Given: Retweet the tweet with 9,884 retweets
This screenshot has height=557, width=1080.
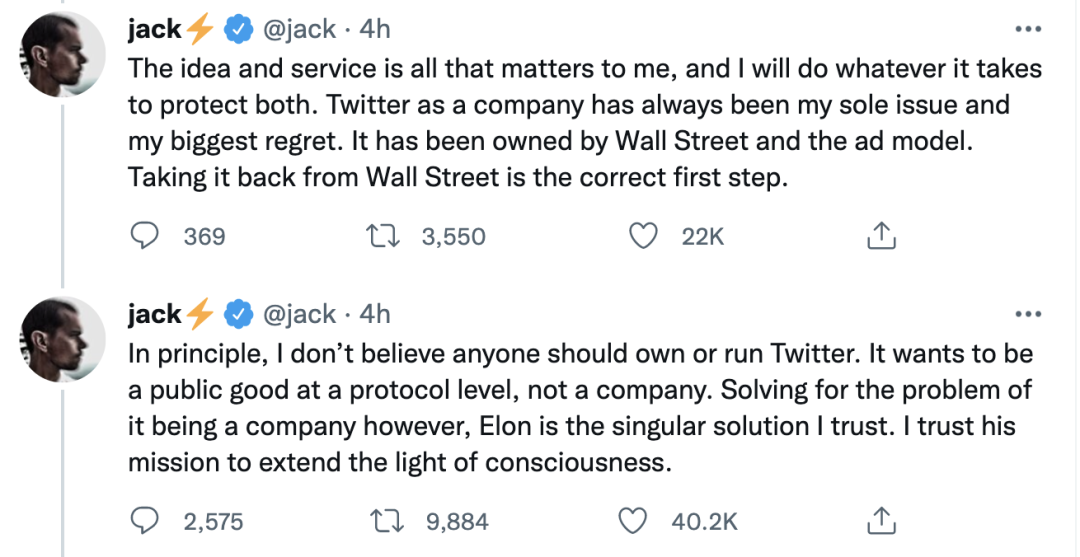Looking at the screenshot, I should 385,521.
